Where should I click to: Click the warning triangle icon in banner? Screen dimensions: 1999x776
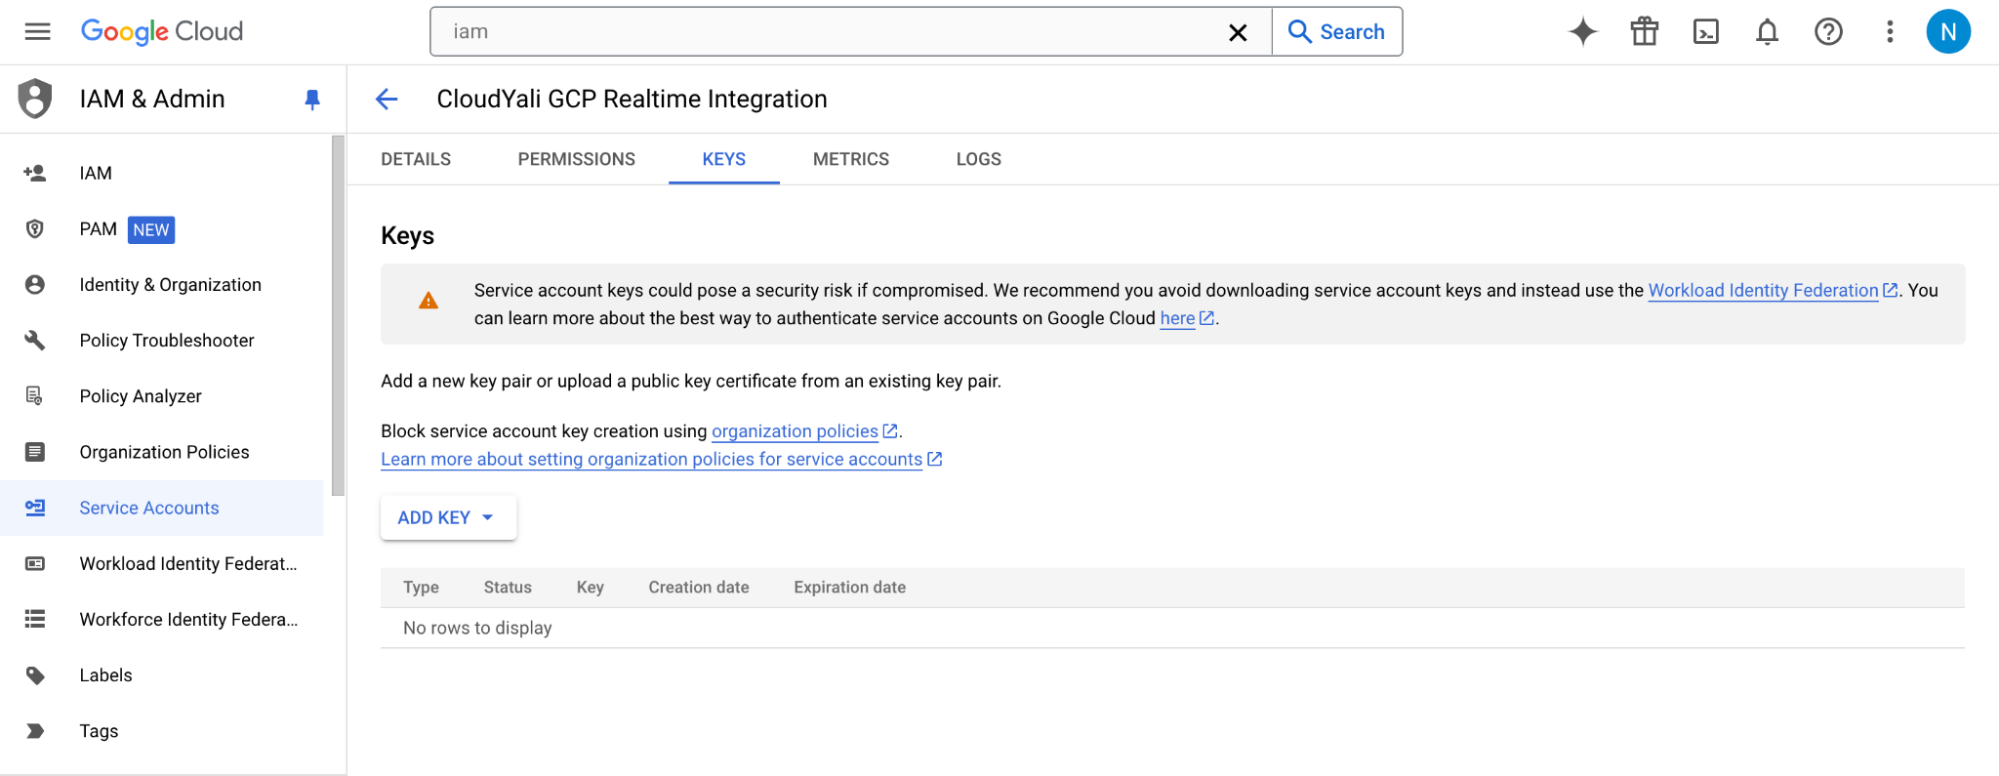click(x=428, y=301)
